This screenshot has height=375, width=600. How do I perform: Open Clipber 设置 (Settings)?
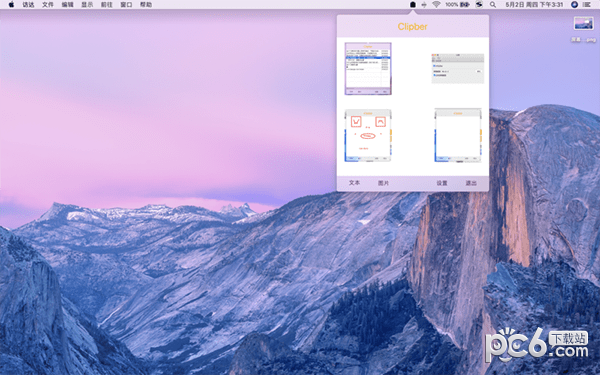[x=442, y=183]
